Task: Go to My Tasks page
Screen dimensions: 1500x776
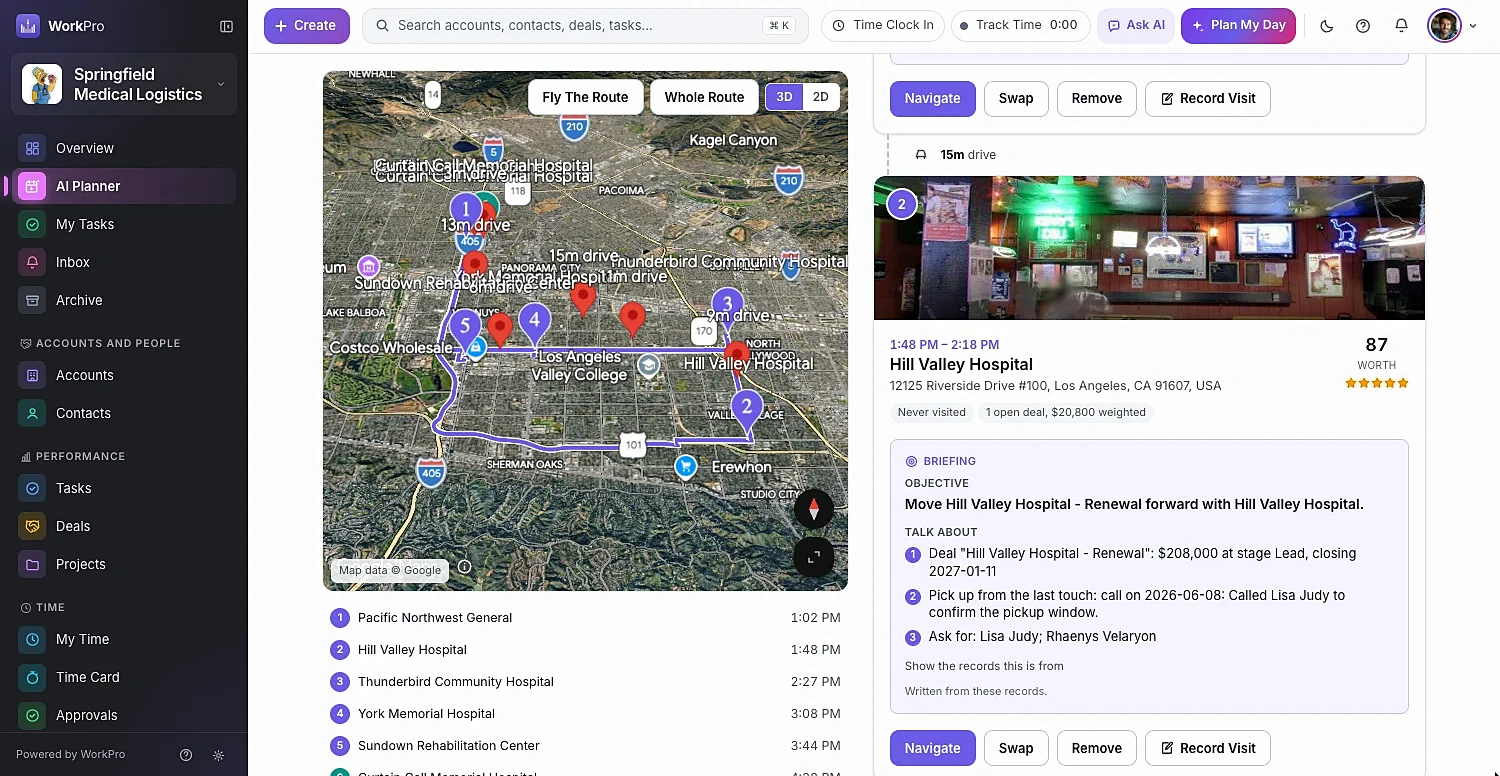Action: coord(124,224)
